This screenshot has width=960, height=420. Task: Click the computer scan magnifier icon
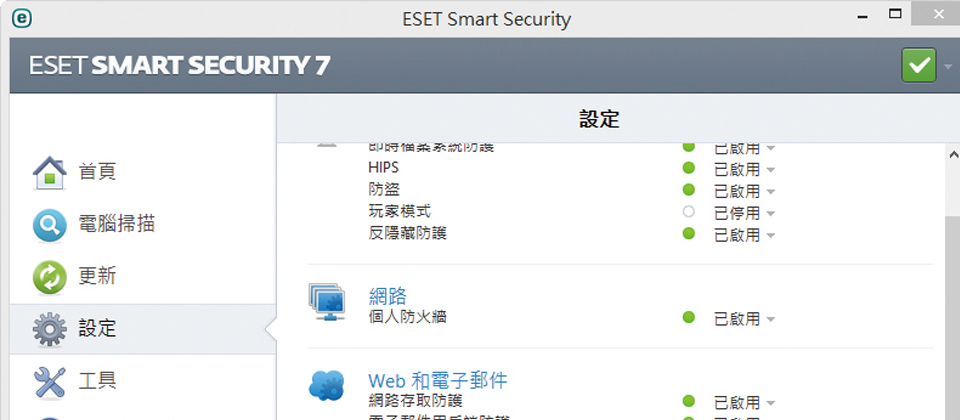[x=50, y=225]
